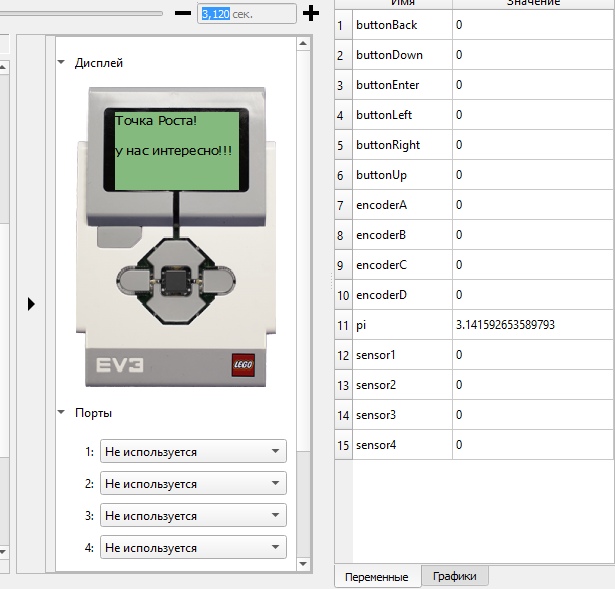
Task: Collapse the Дисплей section
Action: (62, 63)
